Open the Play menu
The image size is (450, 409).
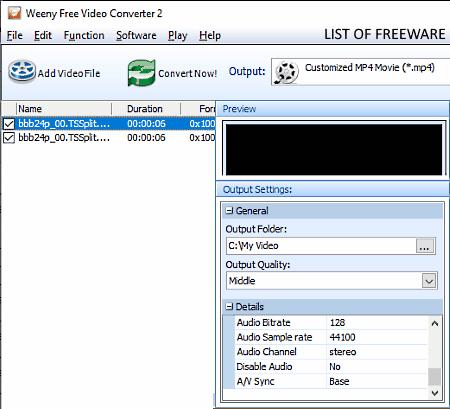point(177,35)
